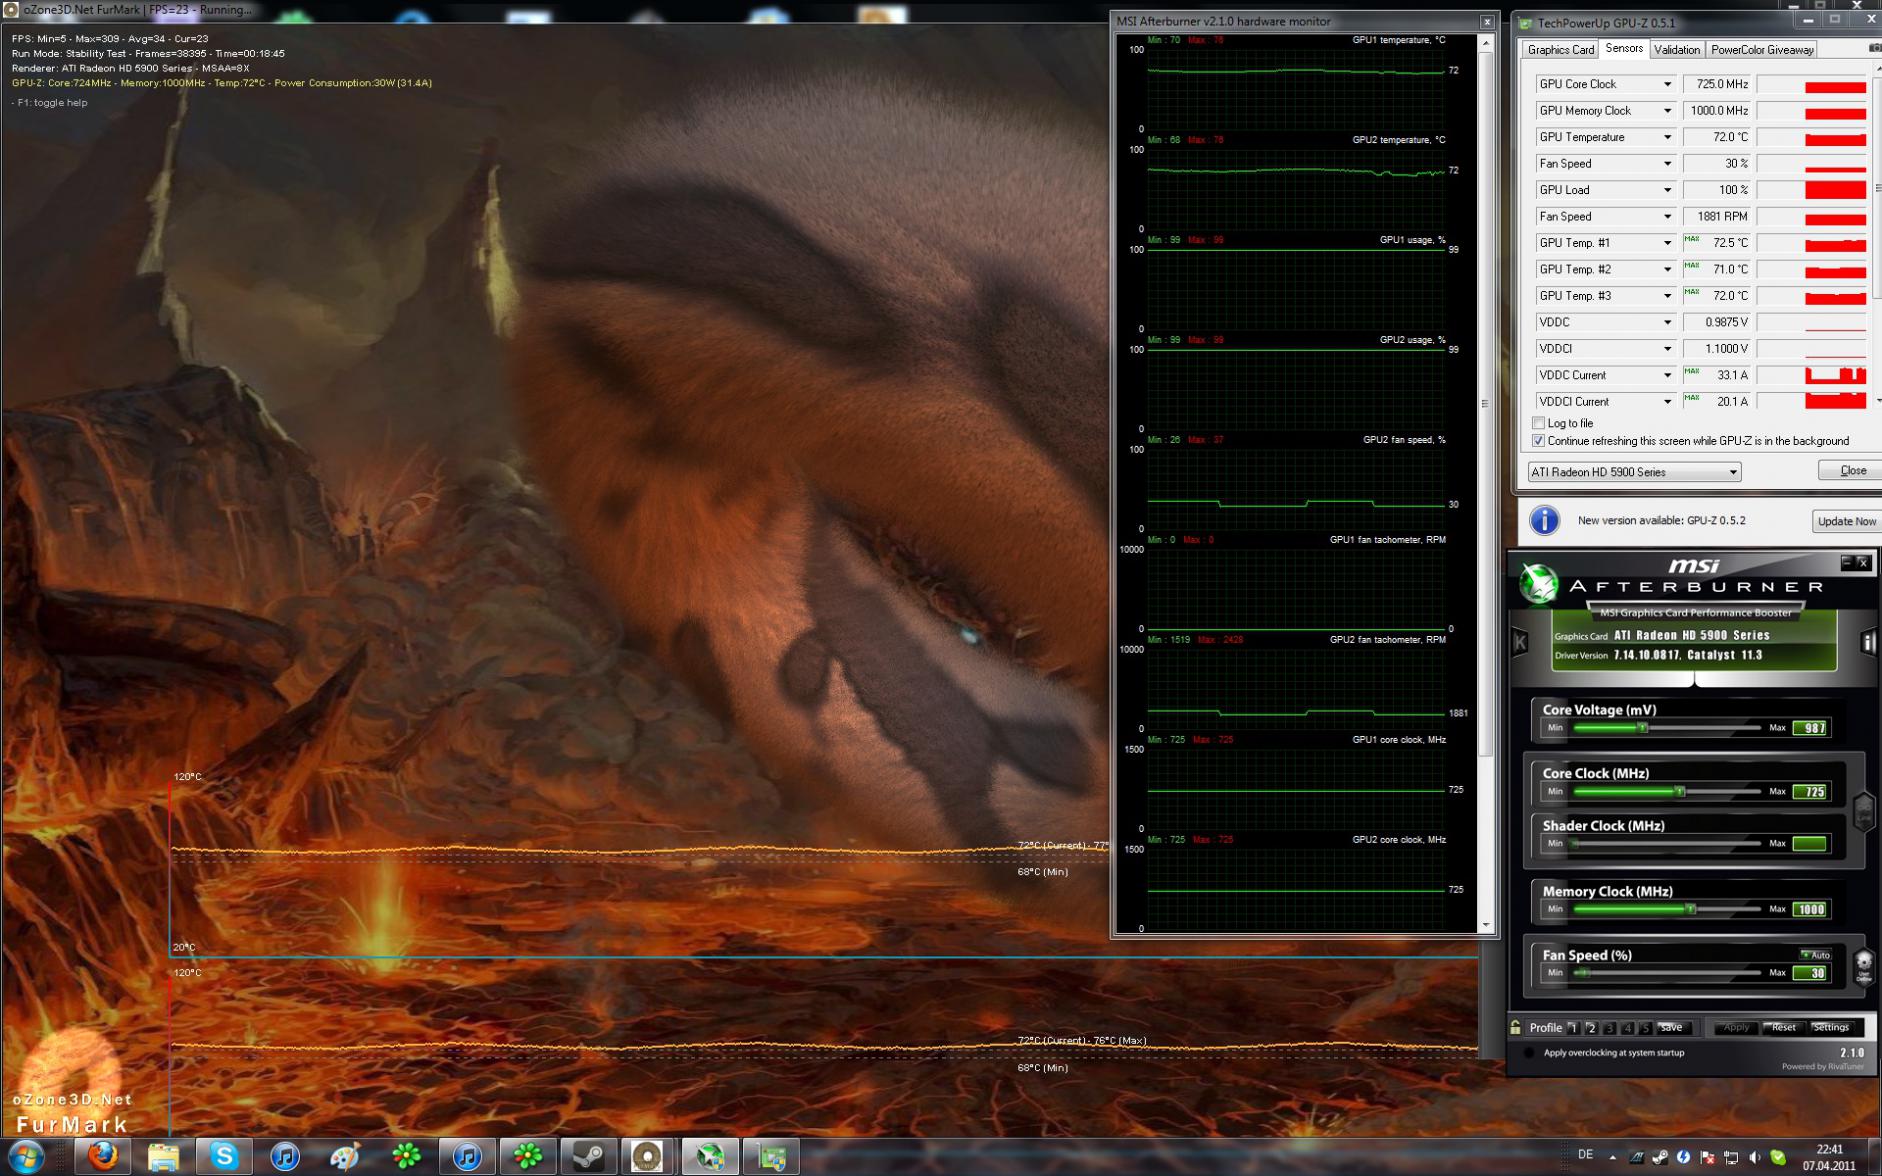Open the GPU Core Clock sensor dropdown
The width and height of the screenshot is (1882, 1176).
click(1667, 84)
